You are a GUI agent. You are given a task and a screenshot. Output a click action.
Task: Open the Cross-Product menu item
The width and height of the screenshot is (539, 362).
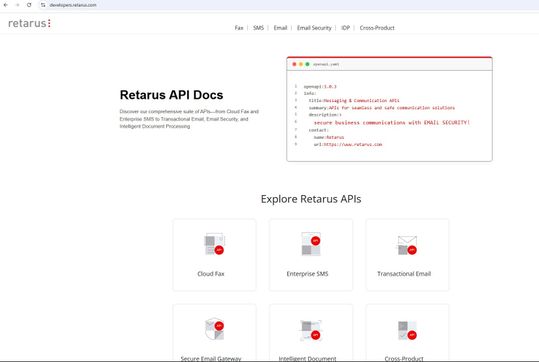tap(377, 28)
